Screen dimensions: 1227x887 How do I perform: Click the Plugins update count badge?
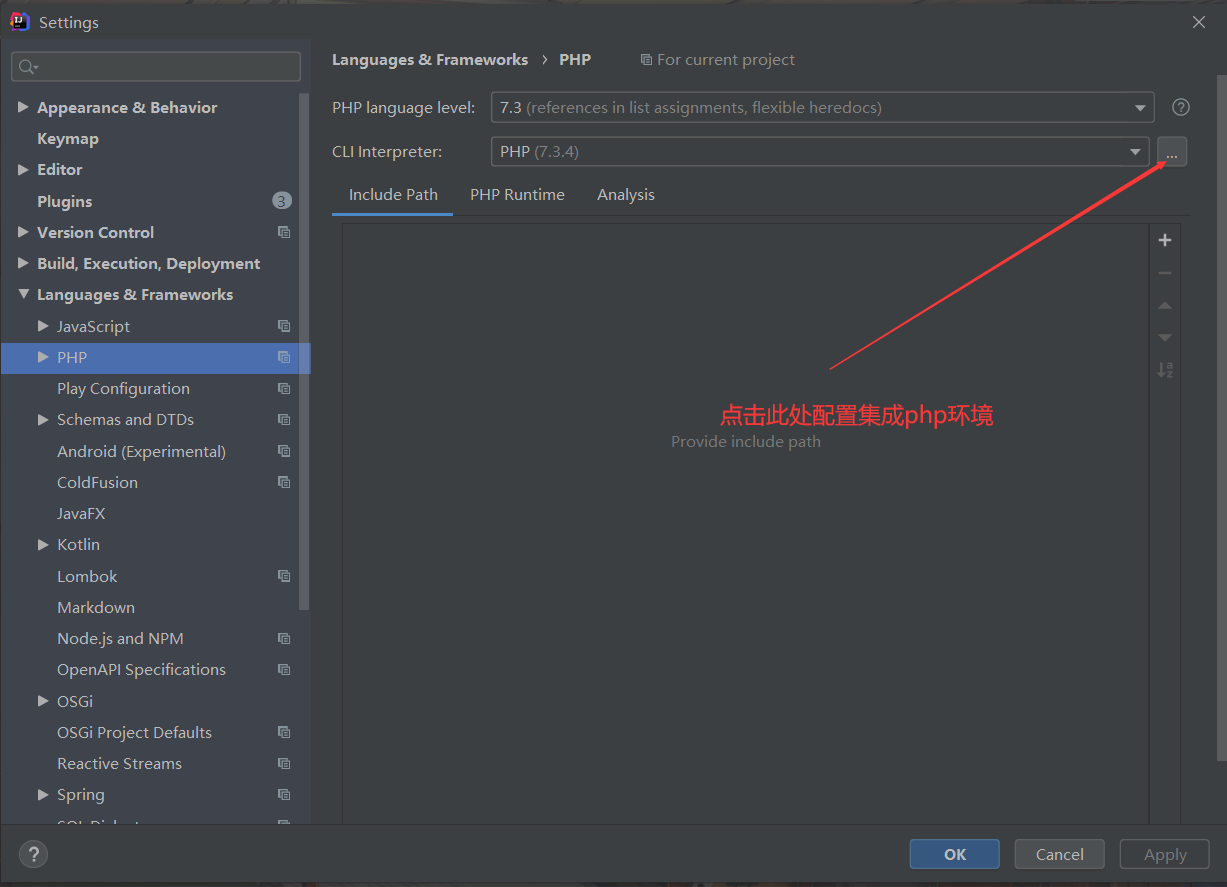pyautogui.click(x=281, y=201)
